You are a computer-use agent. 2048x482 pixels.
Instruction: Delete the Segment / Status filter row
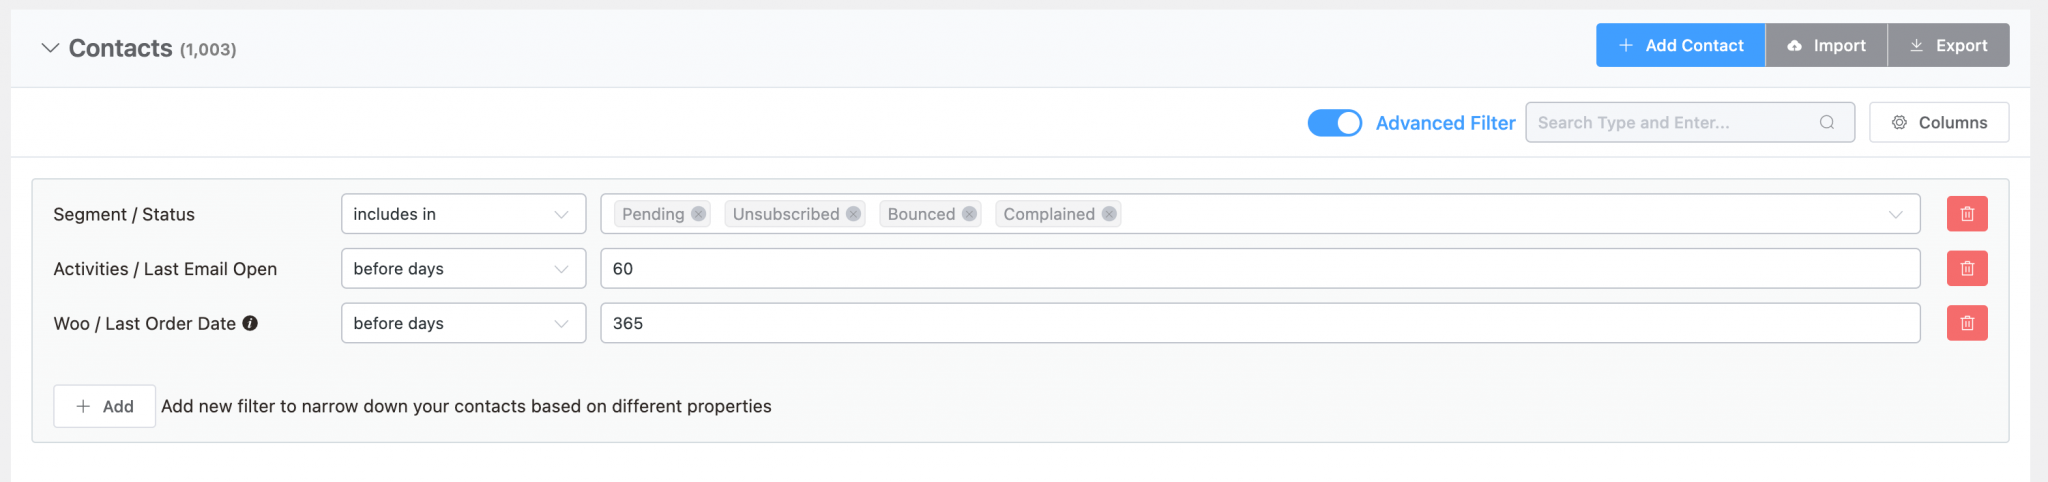point(1966,214)
